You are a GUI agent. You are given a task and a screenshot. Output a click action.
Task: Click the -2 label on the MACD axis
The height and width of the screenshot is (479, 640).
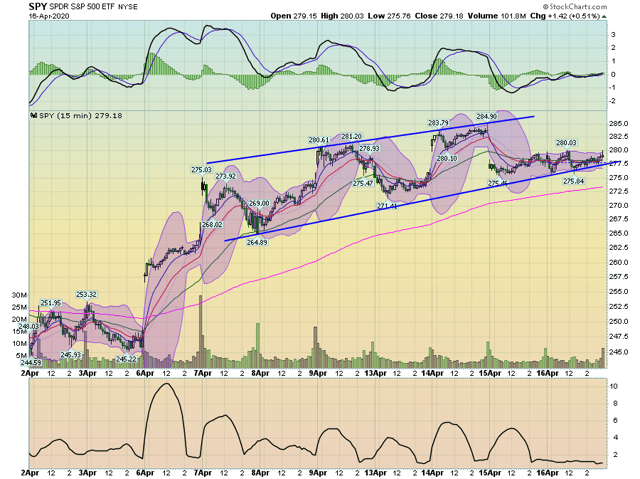pyautogui.click(x=613, y=101)
